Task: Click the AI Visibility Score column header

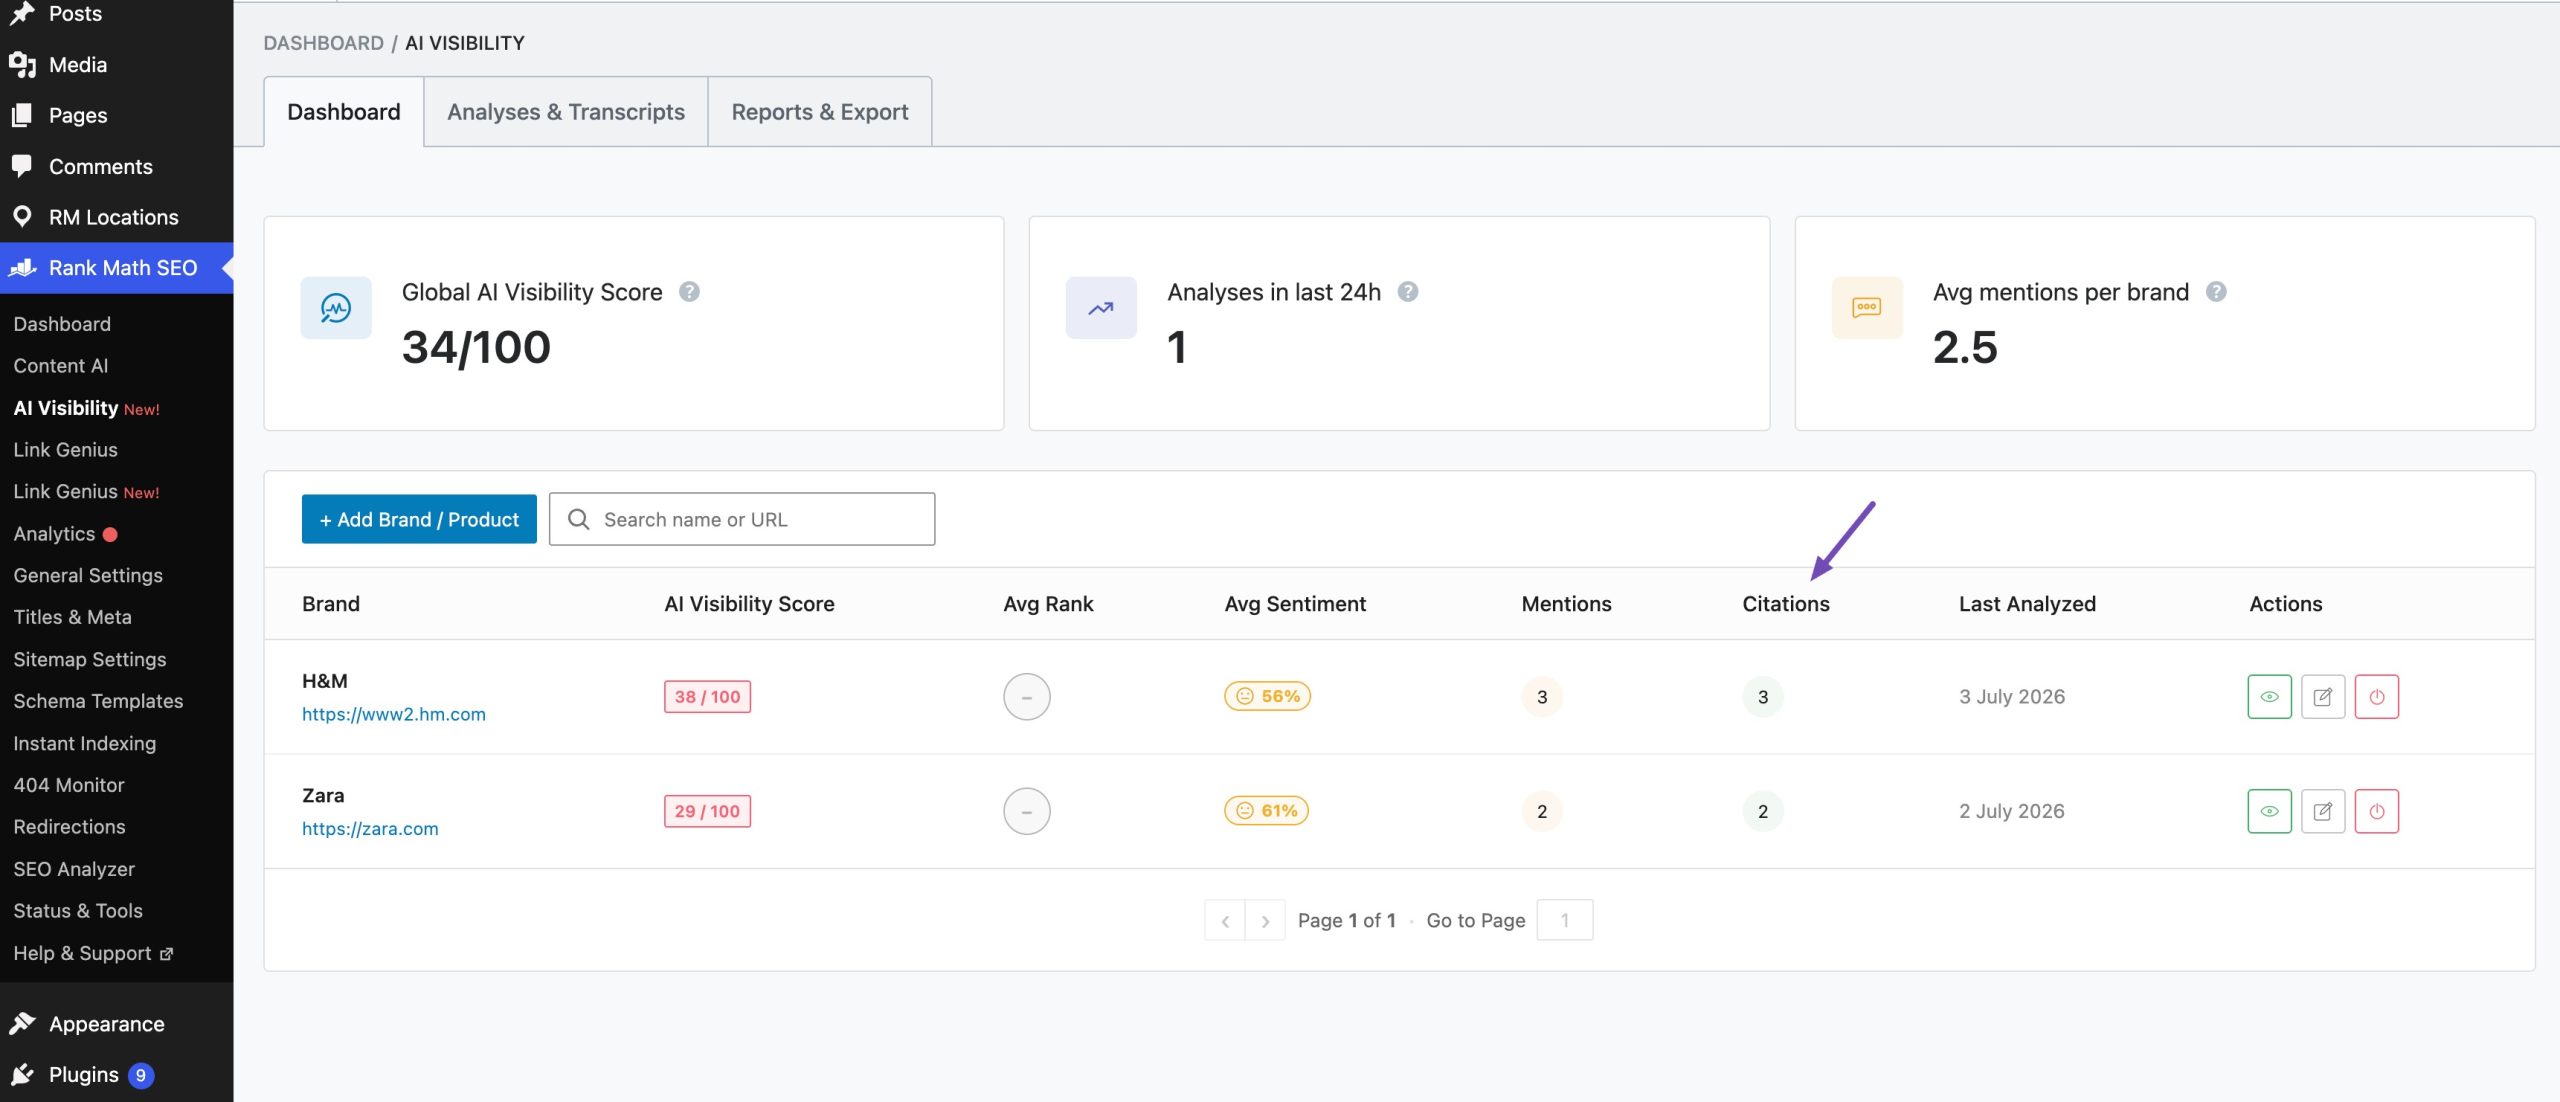Action: pos(749,604)
